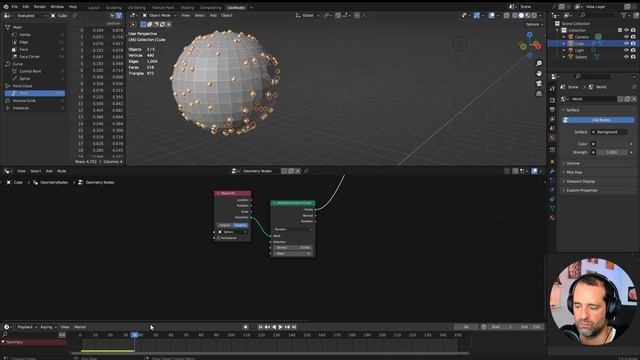Hide the Camera object in outliner
Screen dimensions: 640x360
627,37
